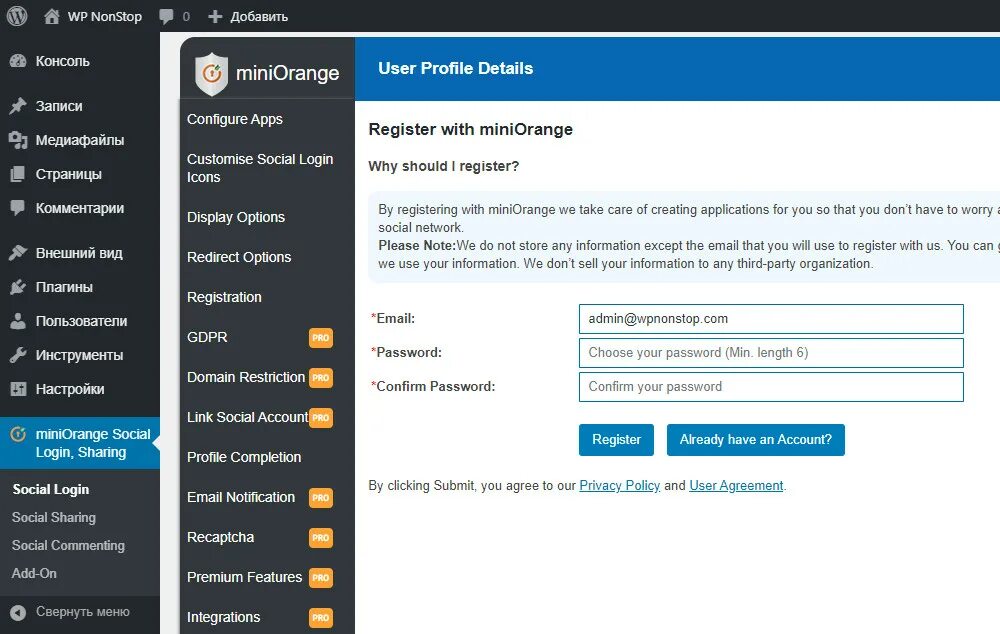
Task: Open the Консоль menu label
Action: click(x=62, y=61)
